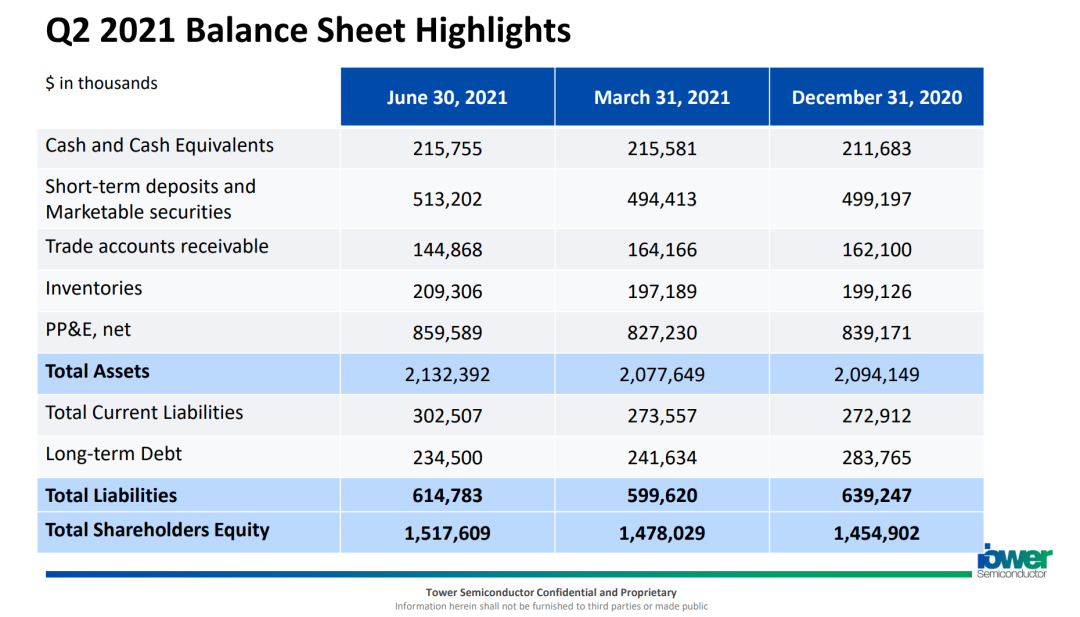Click the total liabilities value 614,783

[447, 496]
